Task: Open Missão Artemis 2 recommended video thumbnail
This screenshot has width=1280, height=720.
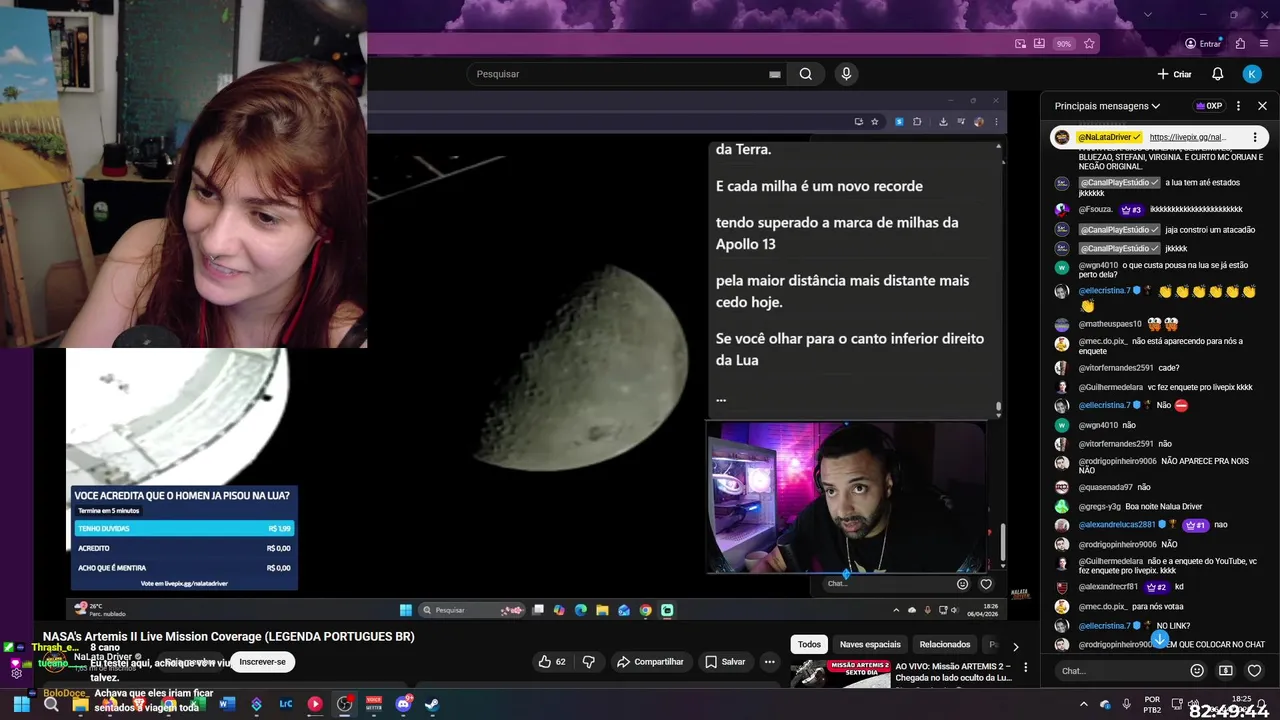Action: pyautogui.click(x=840, y=672)
